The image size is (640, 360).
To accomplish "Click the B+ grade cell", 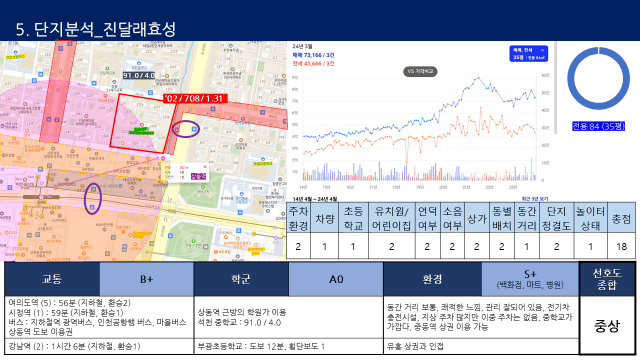I will pyautogui.click(x=147, y=279).
